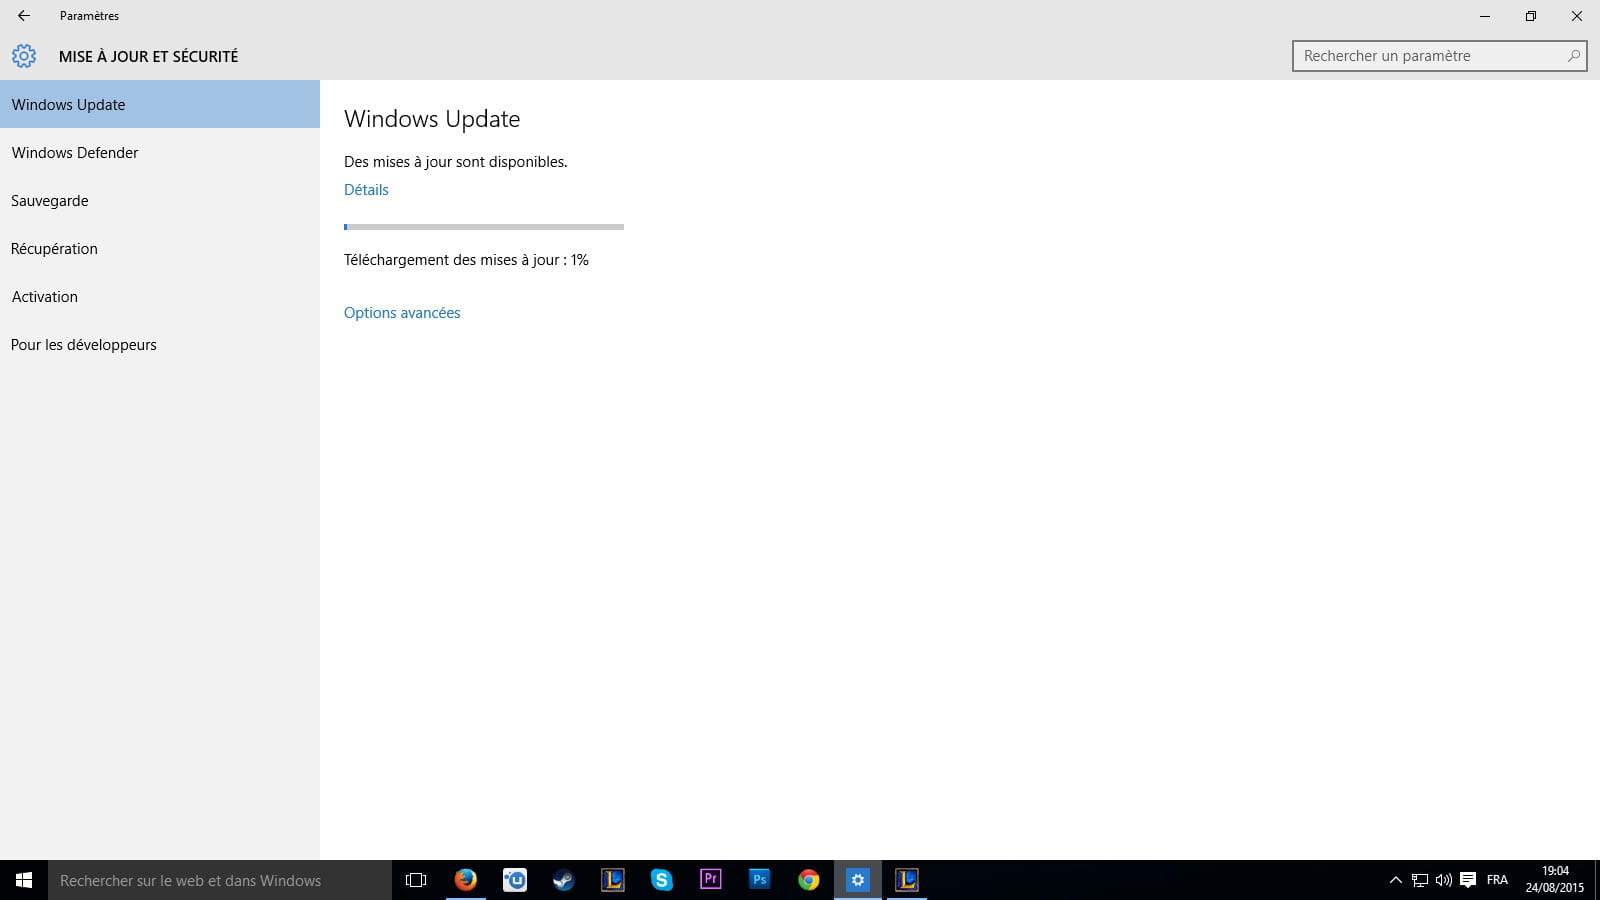Click the Détails link
The image size is (1600, 900).
[366, 189]
